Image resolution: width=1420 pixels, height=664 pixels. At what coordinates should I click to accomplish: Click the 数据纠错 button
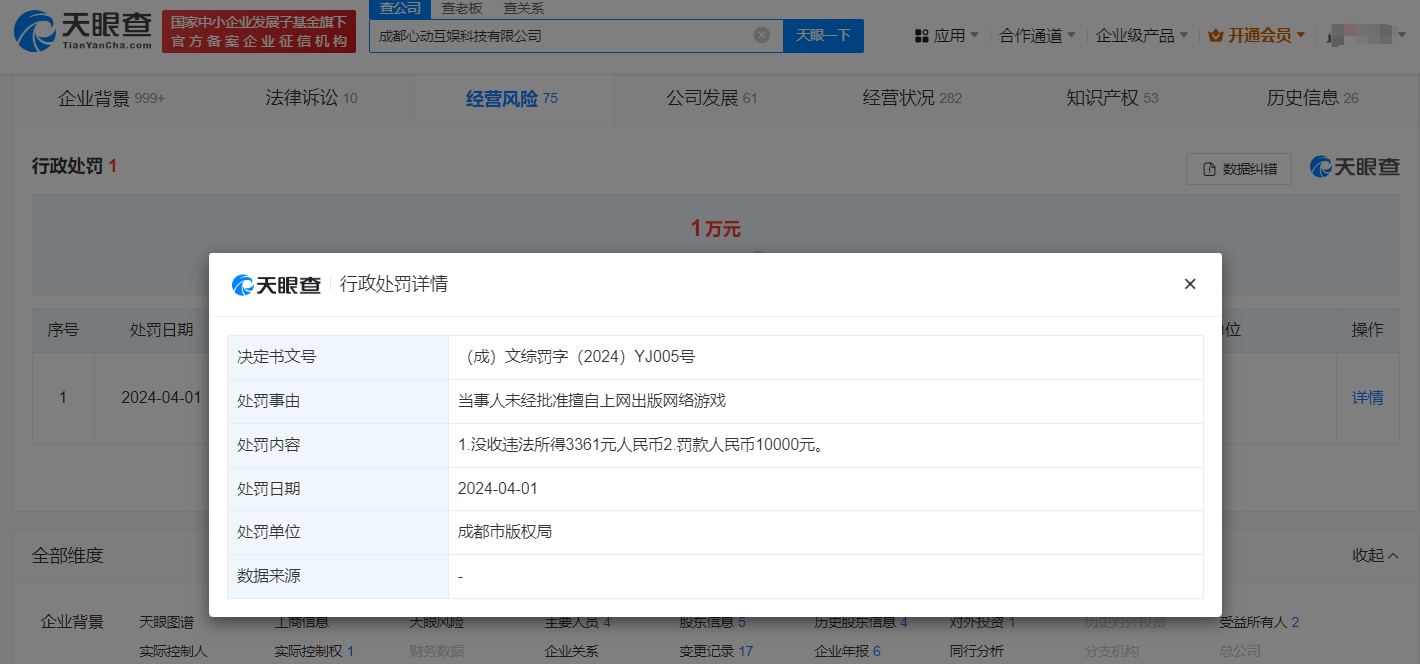coord(1239,169)
